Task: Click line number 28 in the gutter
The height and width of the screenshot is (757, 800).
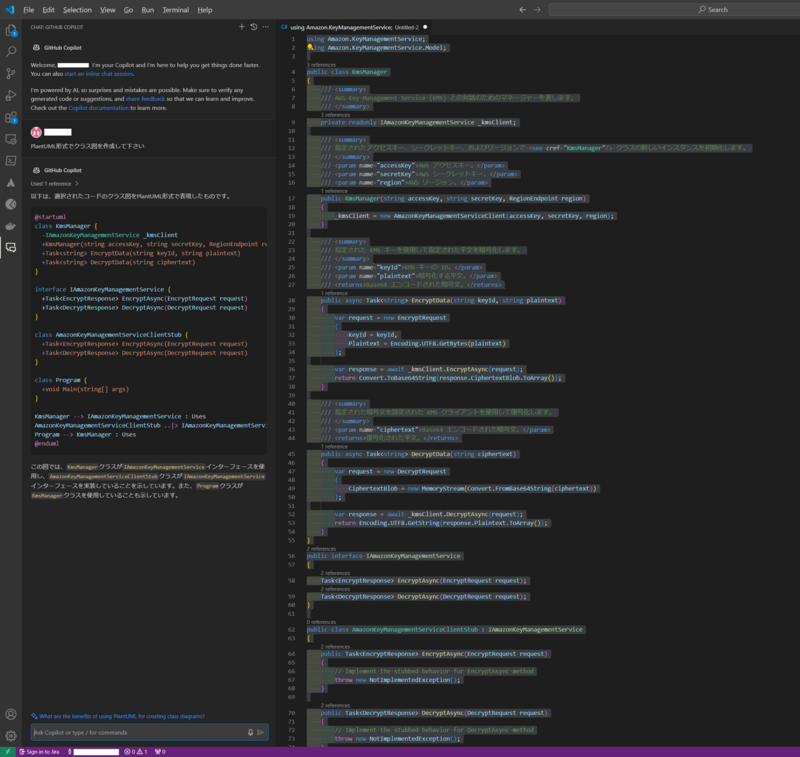Action: click(291, 300)
